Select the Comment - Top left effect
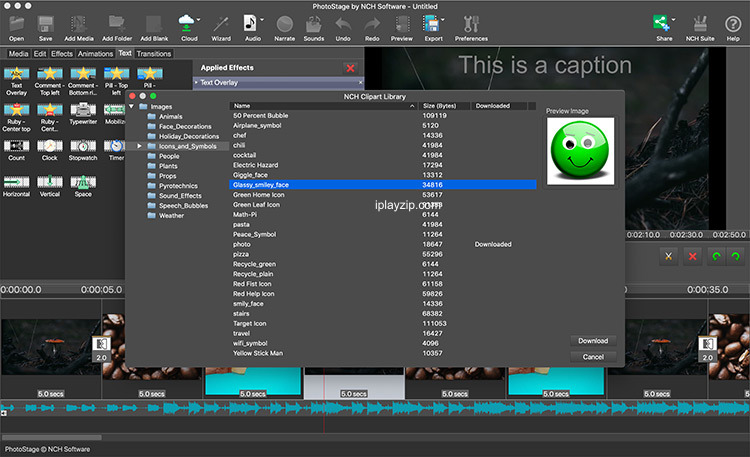Image resolution: width=750 pixels, height=457 pixels. 50,81
